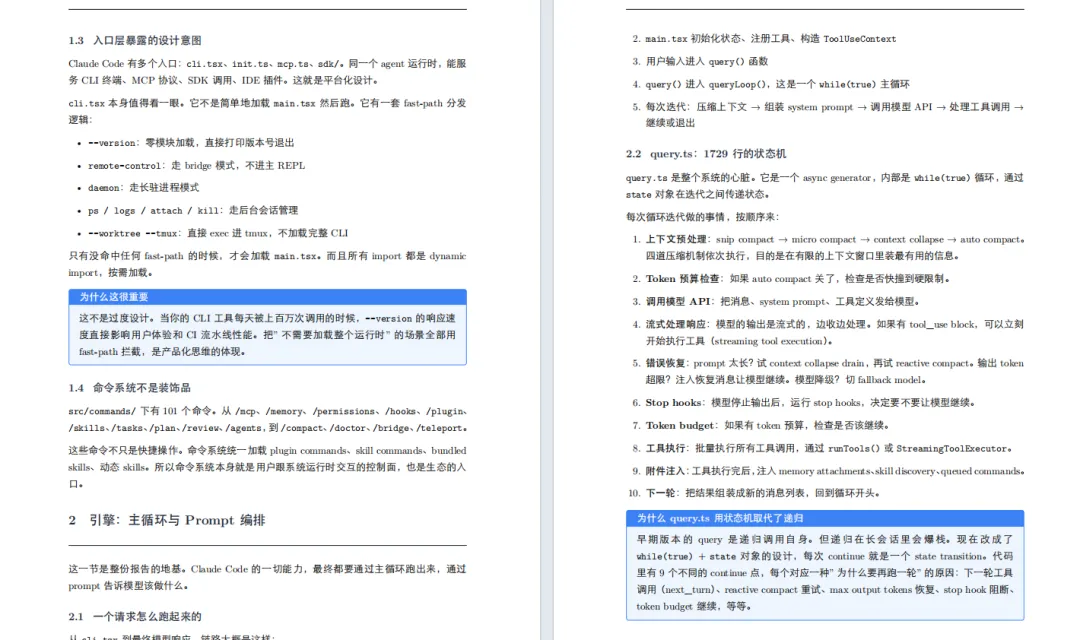Image resolution: width=1080 pixels, height=640 pixels.
Task: Select list item "main.tsx 初始化状态"
Action: click(765, 39)
